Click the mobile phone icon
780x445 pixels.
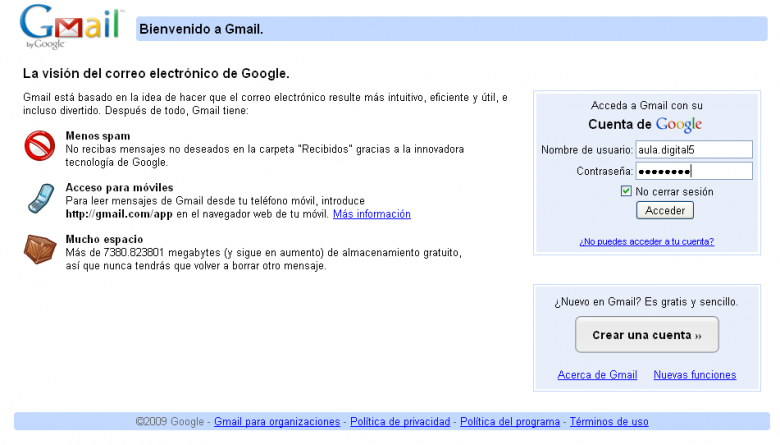(41, 198)
